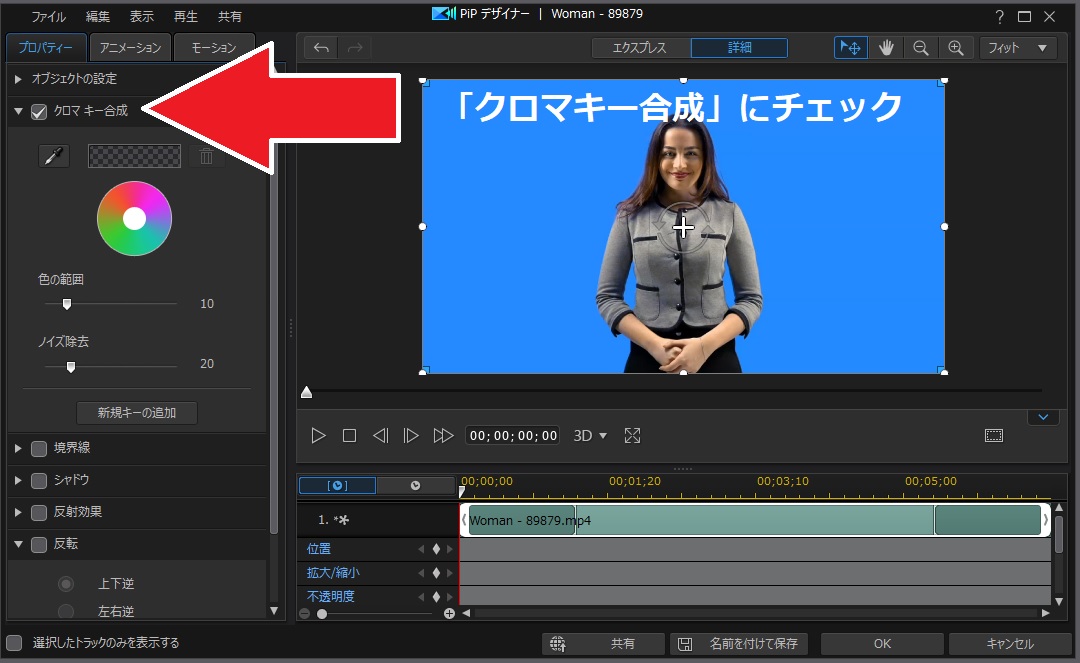Open the 表示 menu
This screenshot has width=1080, height=663.
[142, 17]
